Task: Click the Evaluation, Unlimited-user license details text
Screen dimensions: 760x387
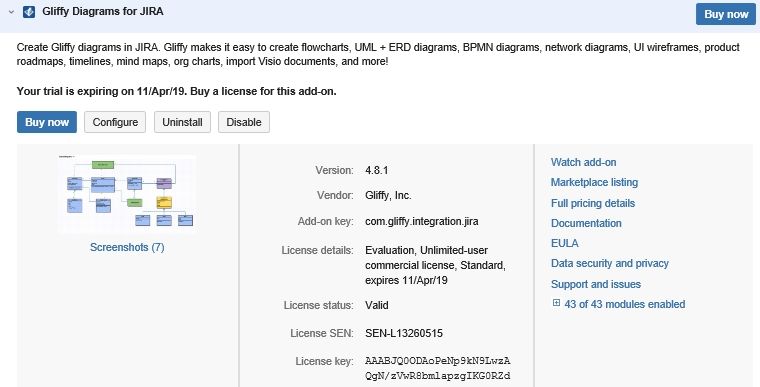Action: pyautogui.click(x=435, y=265)
